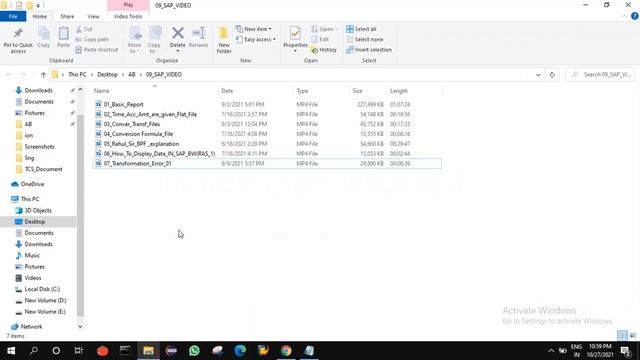Switch to Details view layout icon
Screen dimensions: 640x360
click(622, 336)
